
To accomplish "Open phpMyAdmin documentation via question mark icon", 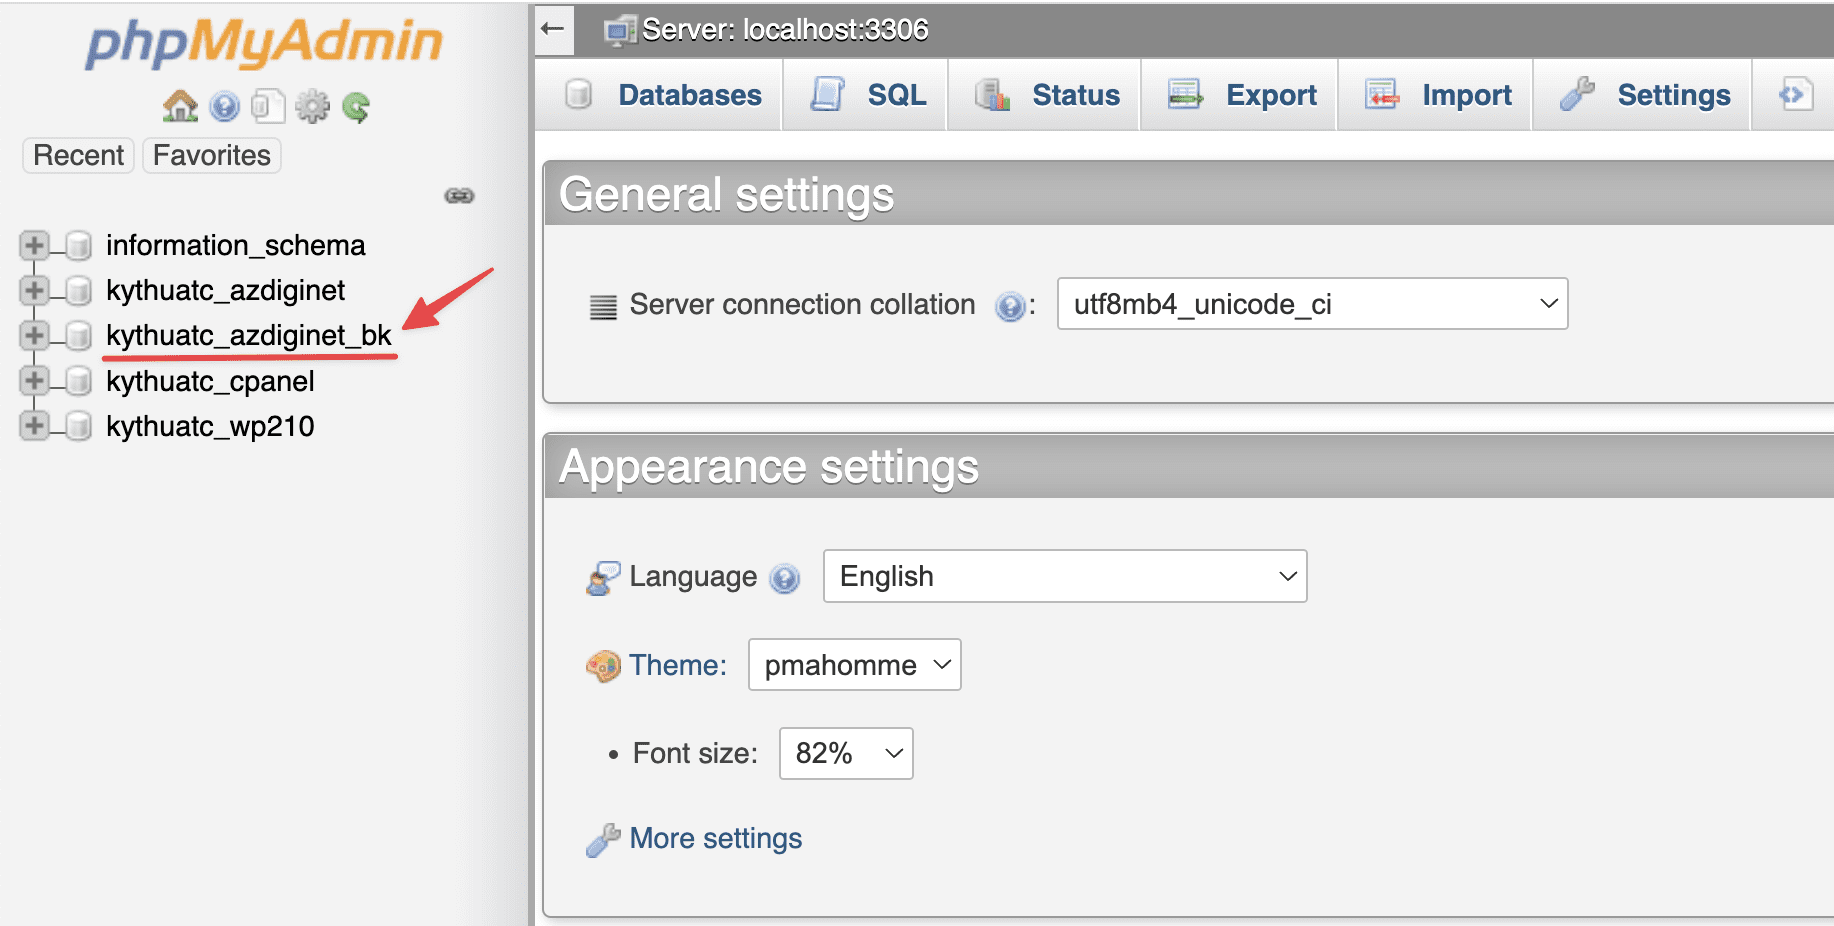I will (x=224, y=105).
